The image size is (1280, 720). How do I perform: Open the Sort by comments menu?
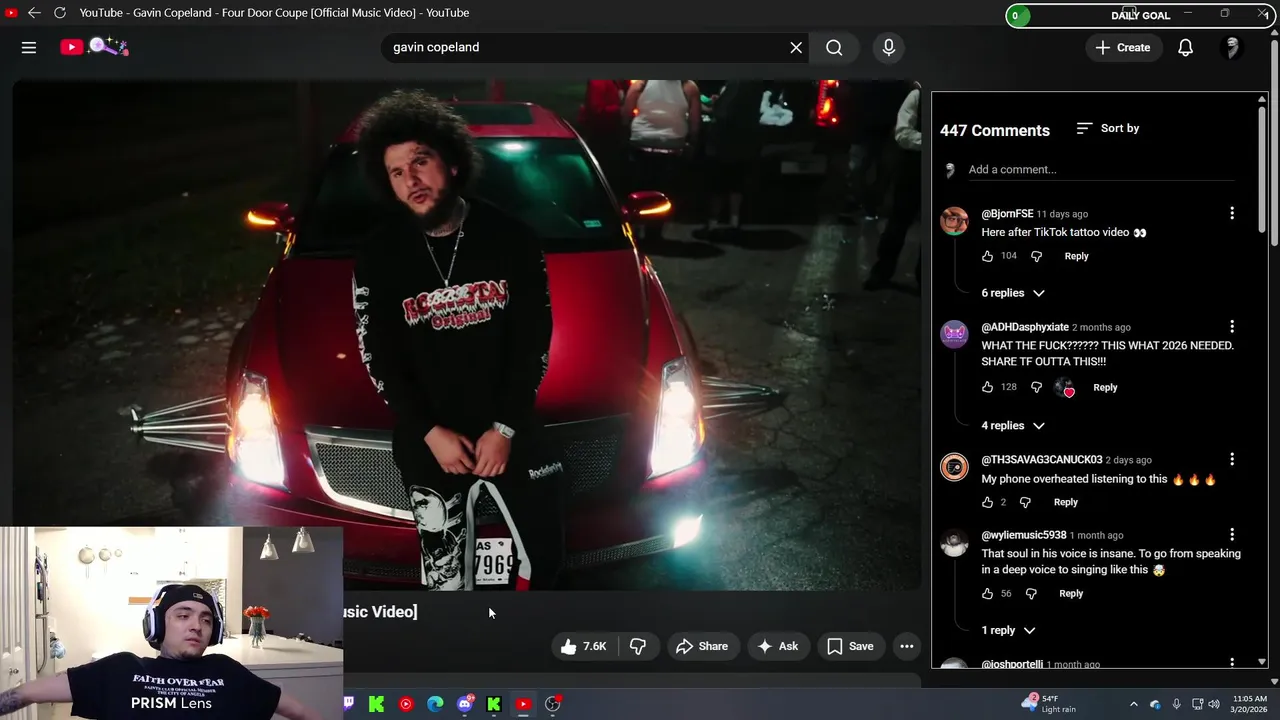1108,128
